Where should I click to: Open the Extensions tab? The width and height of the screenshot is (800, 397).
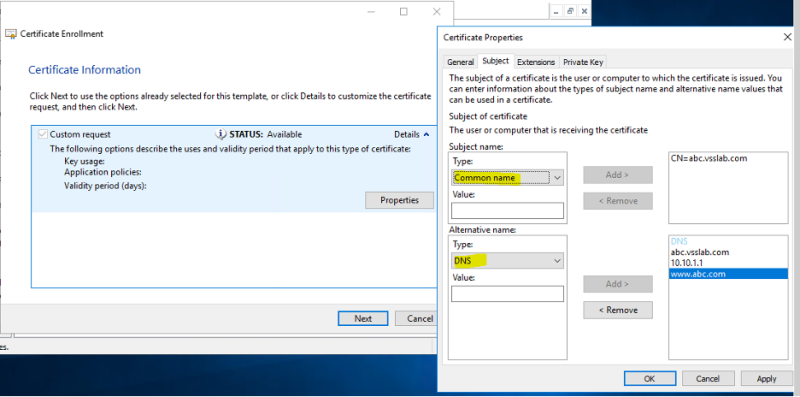[536, 62]
